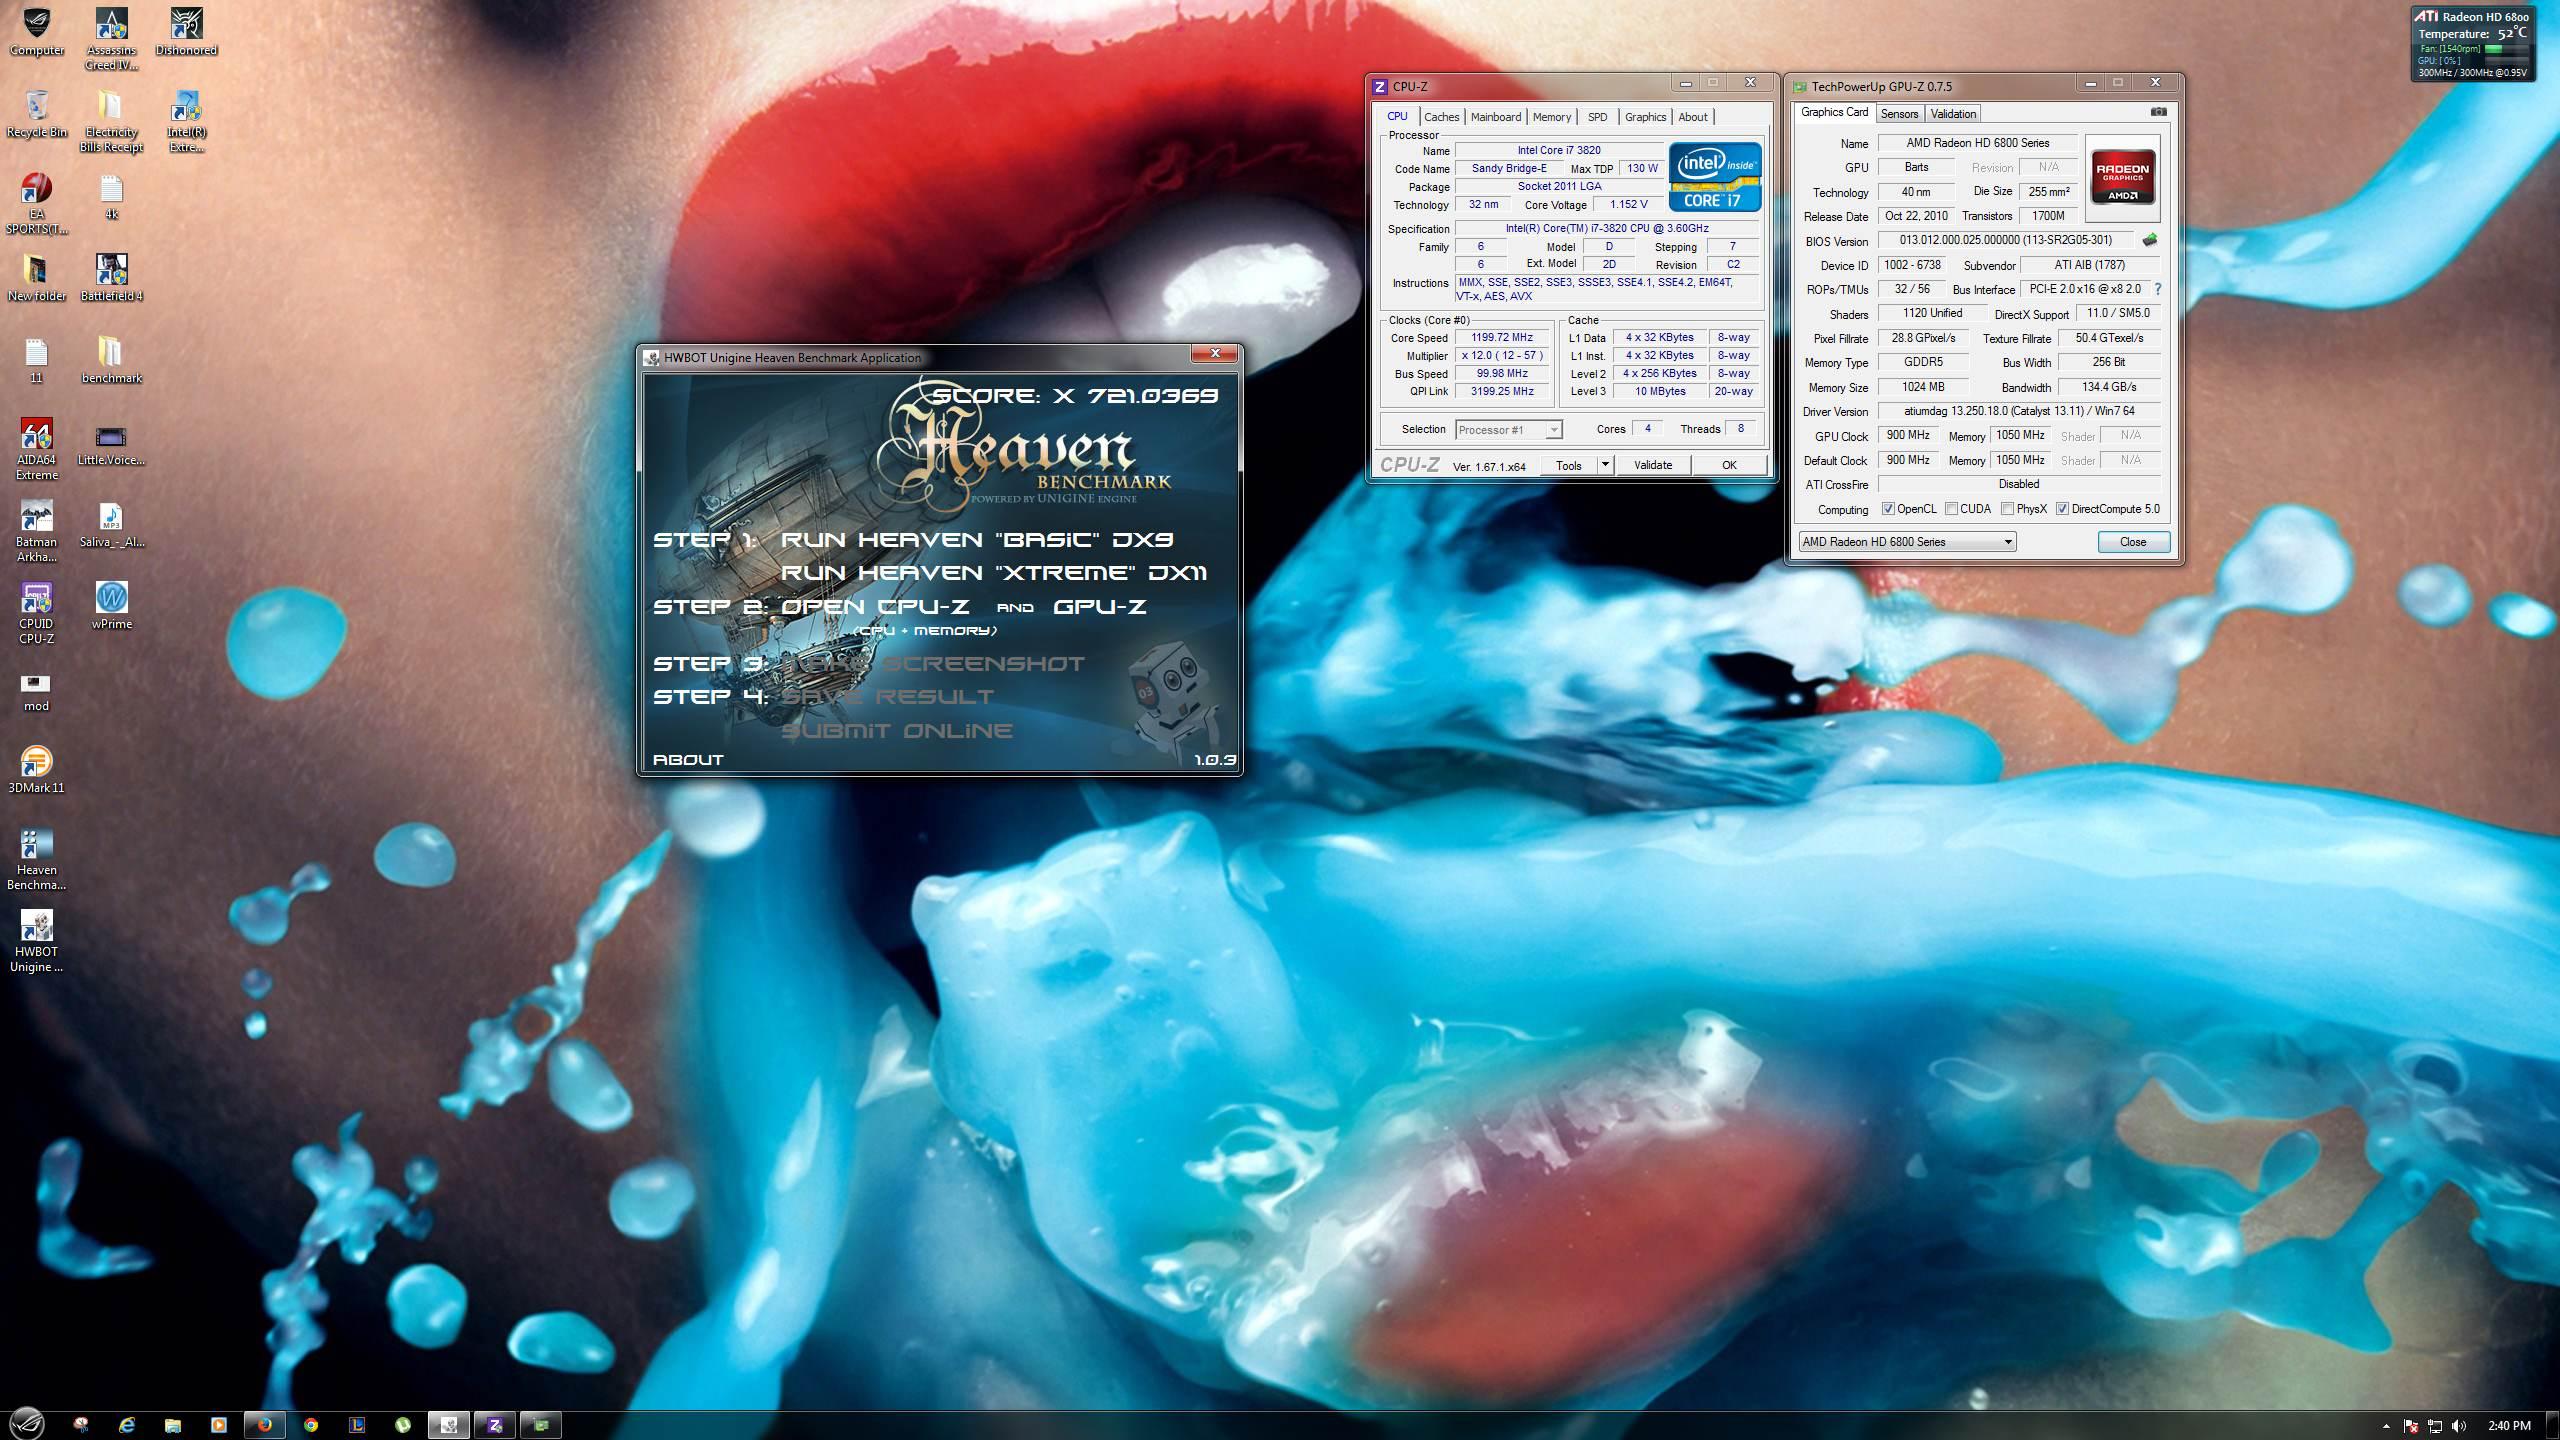The height and width of the screenshot is (1440, 2560).
Task: Click the taskbar clock showing 2:40 PM
Action: (x=2509, y=1425)
